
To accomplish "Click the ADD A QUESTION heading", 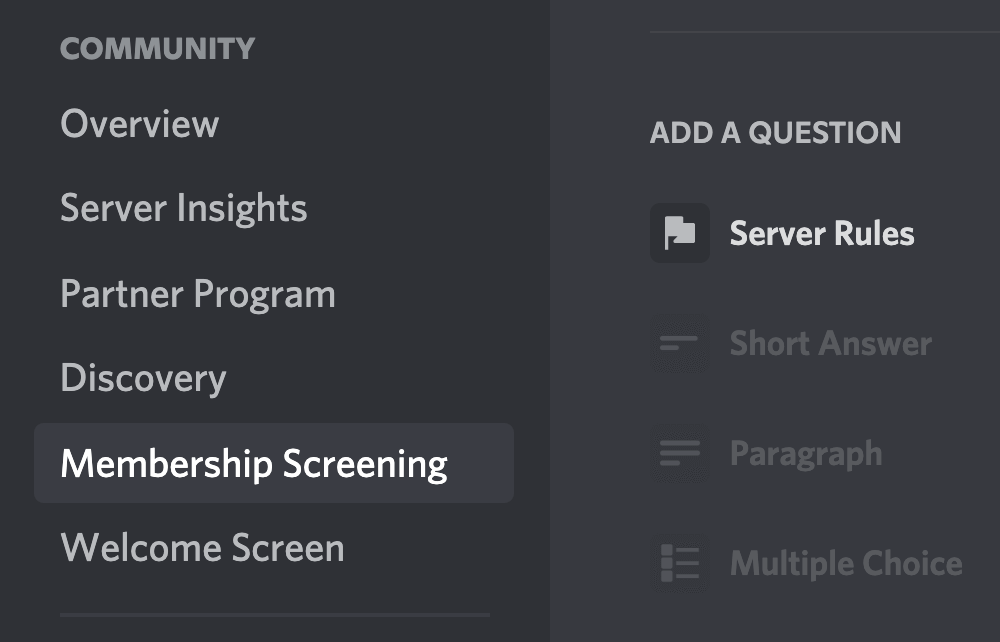I will (776, 133).
